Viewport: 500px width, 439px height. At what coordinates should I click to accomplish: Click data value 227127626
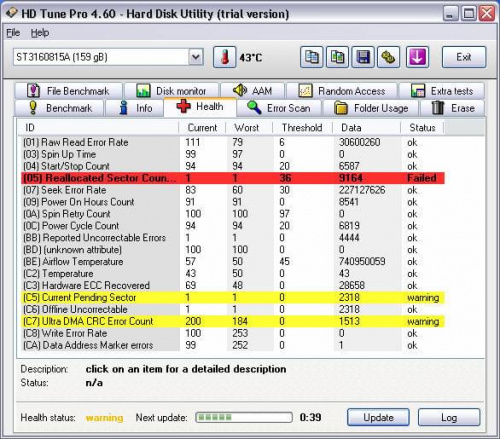point(362,190)
